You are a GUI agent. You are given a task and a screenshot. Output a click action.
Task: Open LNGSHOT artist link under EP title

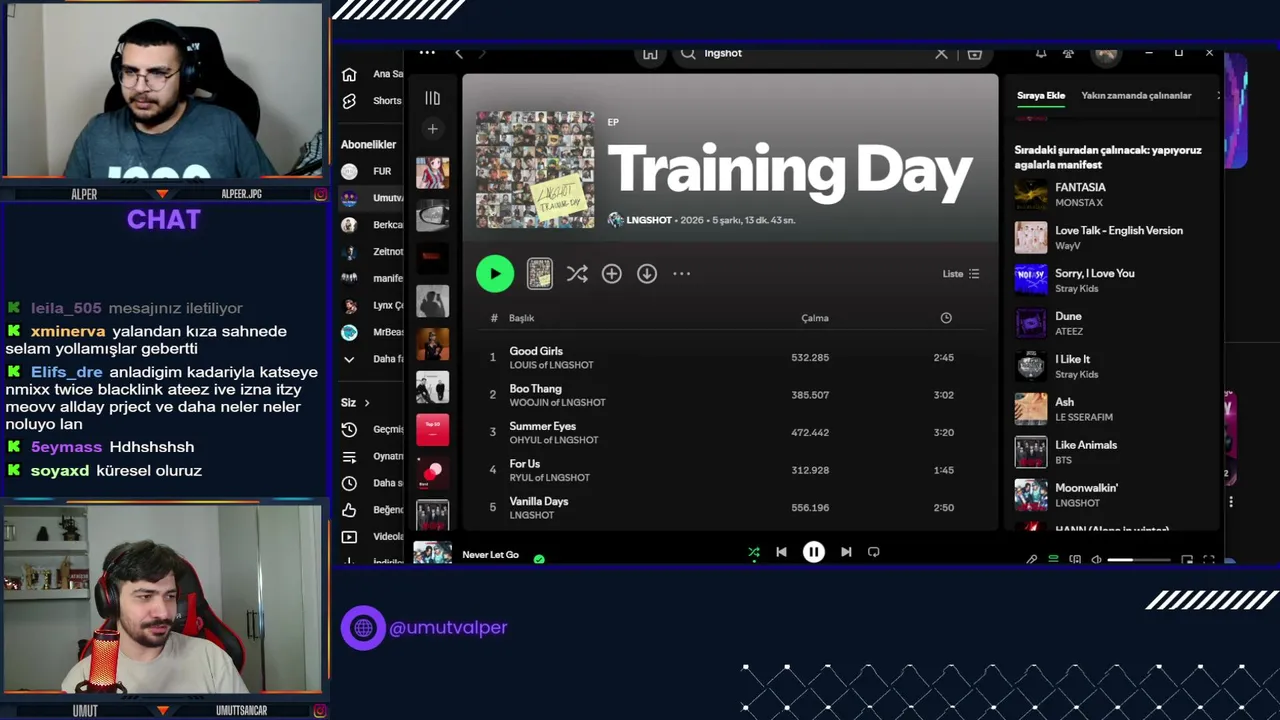(649, 220)
